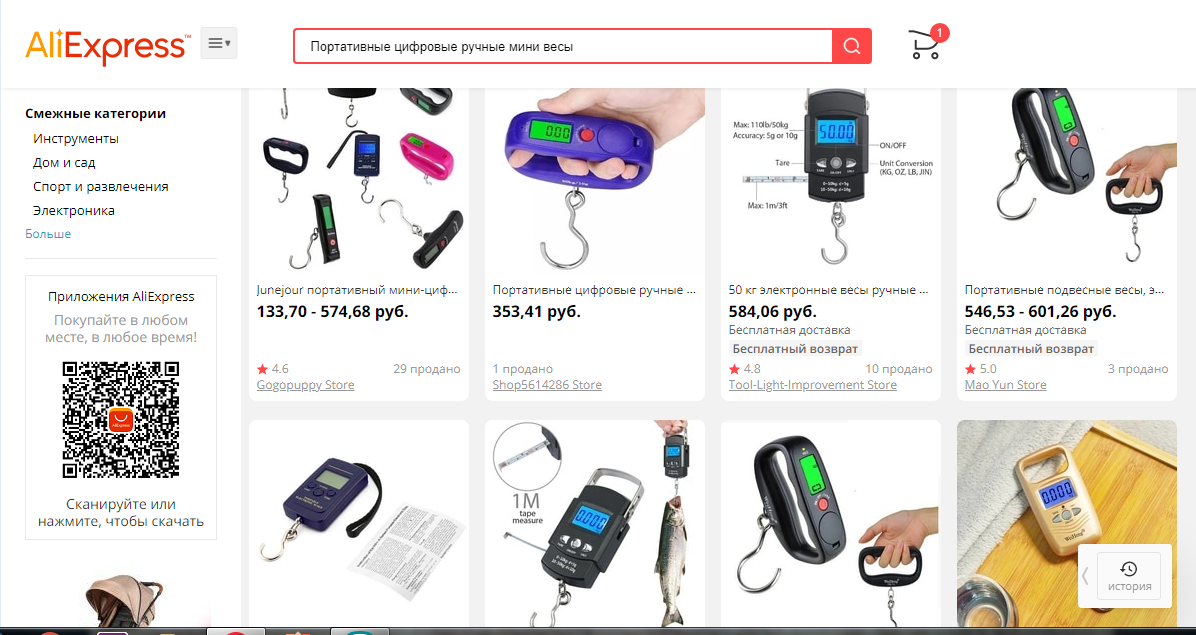Viewport: 1196px width, 635px height.
Task: Select Дом и сад category
Action: click(x=64, y=162)
